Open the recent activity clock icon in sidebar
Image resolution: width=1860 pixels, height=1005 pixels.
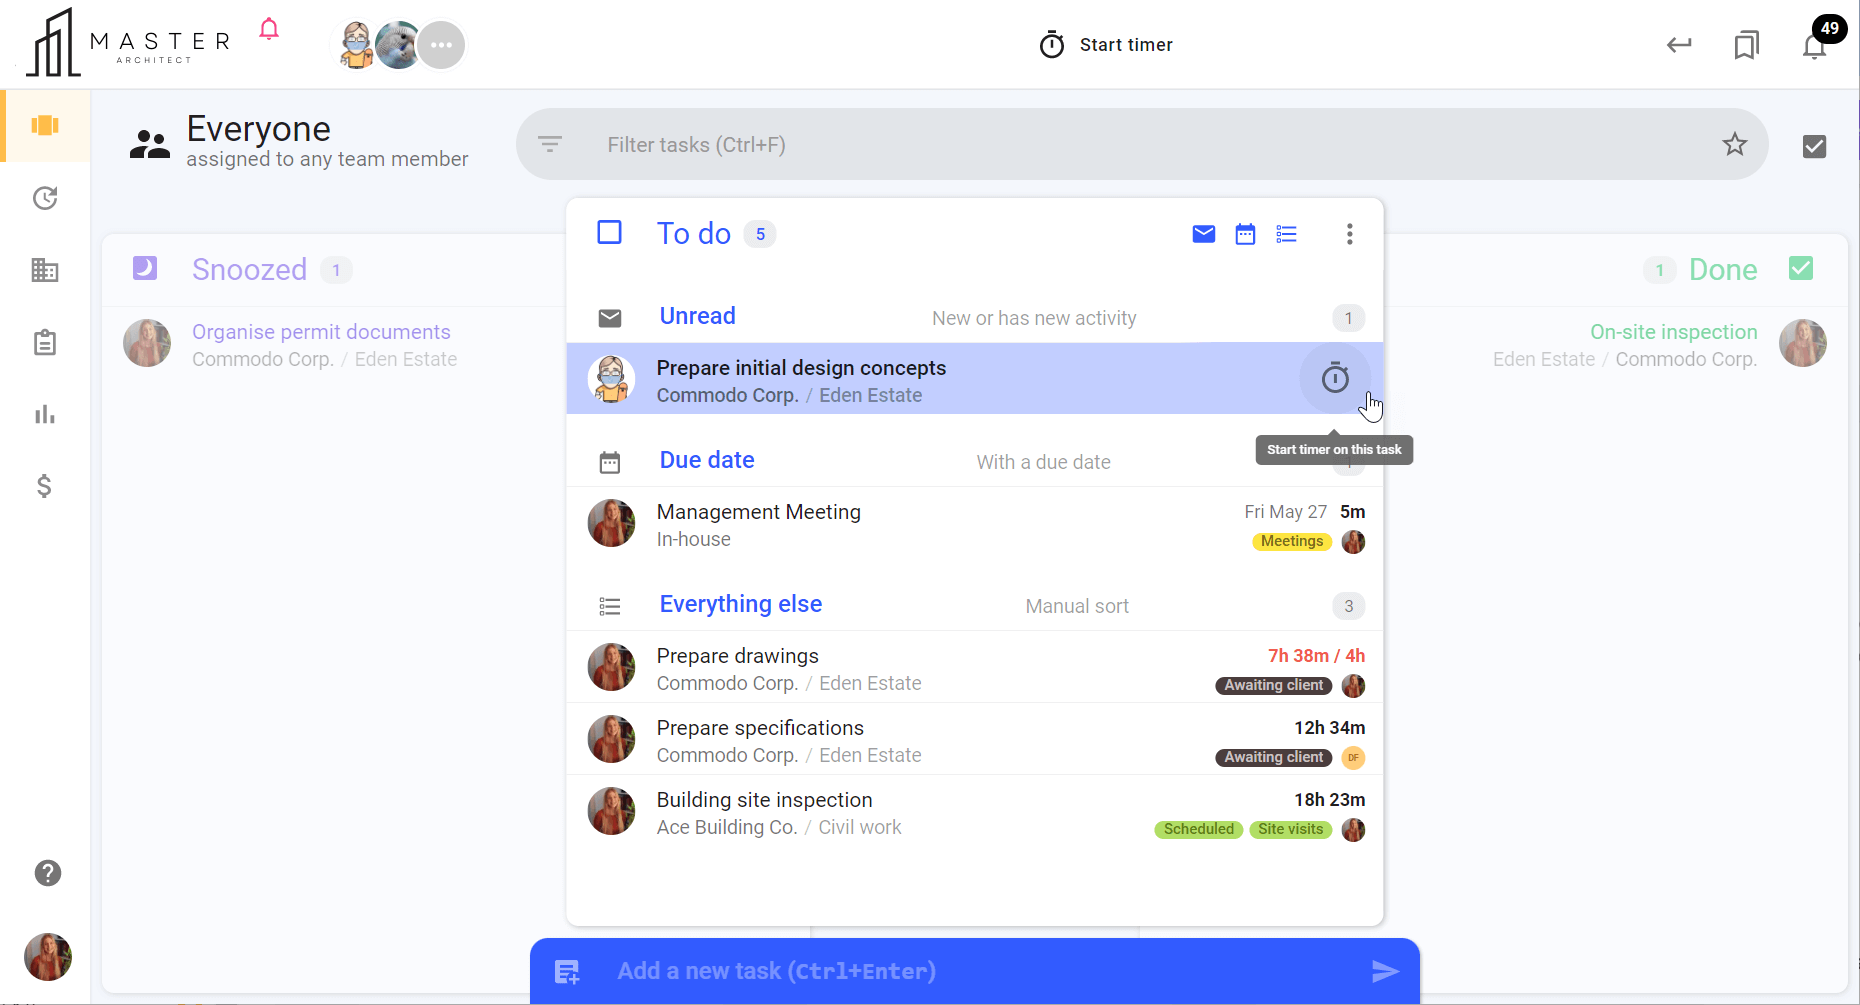45,198
